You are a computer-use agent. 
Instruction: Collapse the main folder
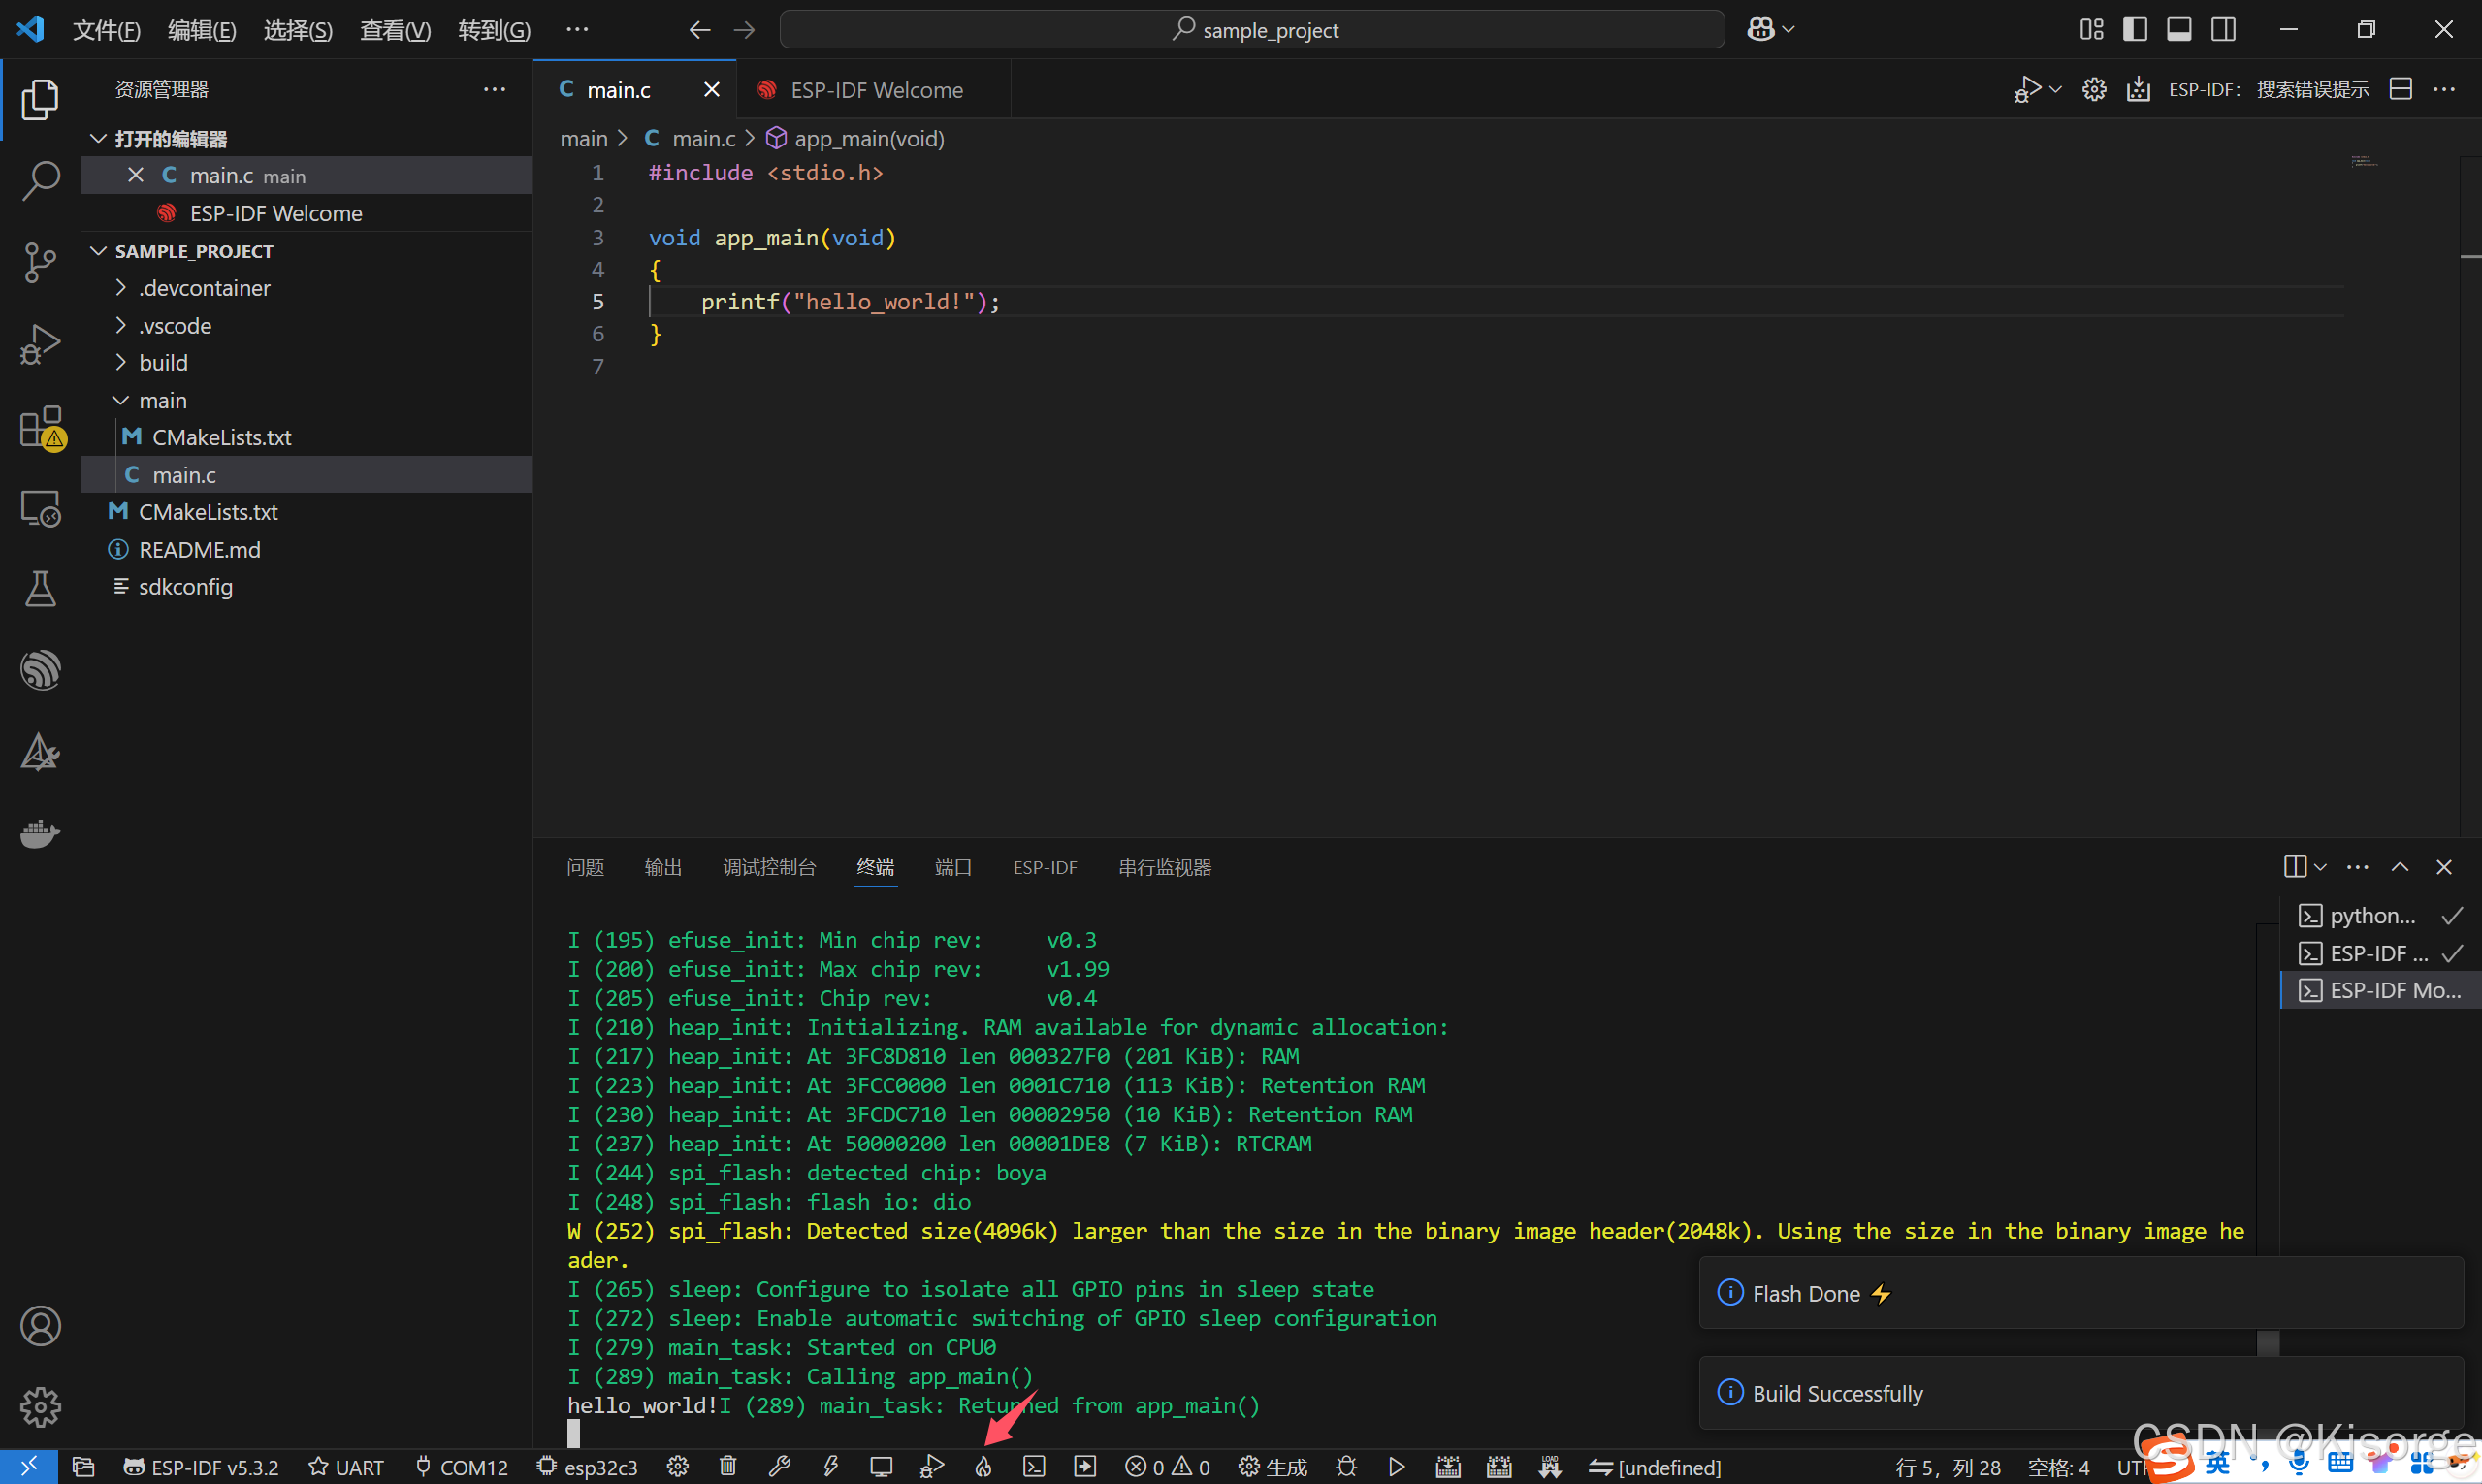pos(121,400)
